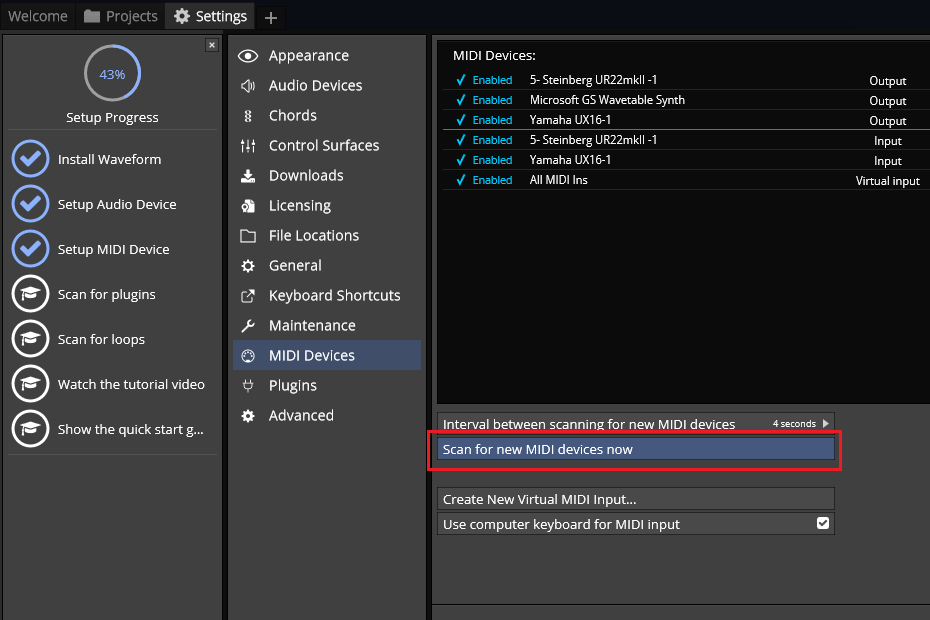This screenshot has width=930, height=620.
Task: Click the File Locations folder icon
Action: click(248, 236)
